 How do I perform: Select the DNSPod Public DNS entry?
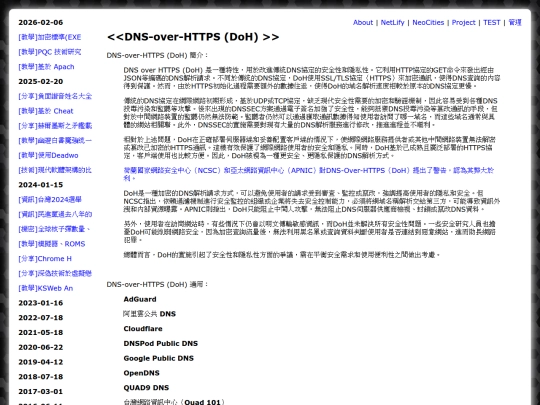coord(160,344)
